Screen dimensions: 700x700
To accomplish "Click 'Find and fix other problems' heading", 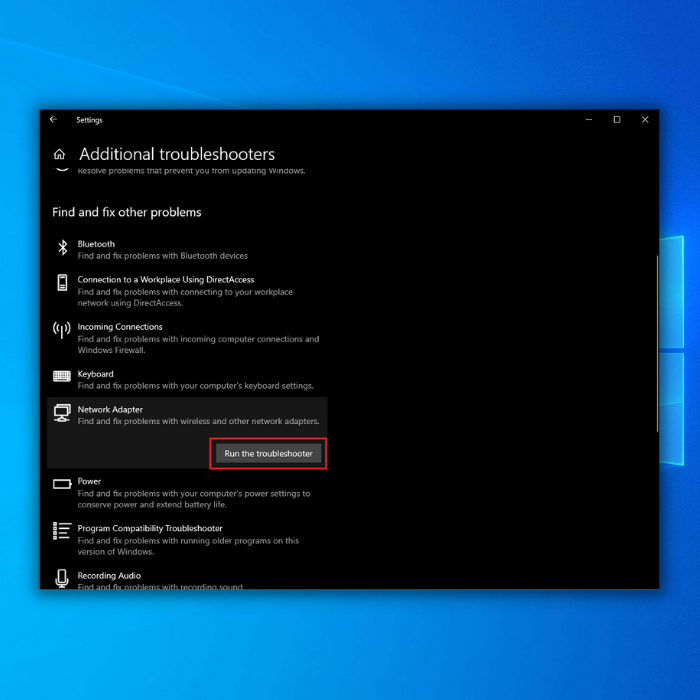I will pyautogui.click(x=127, y=212).
